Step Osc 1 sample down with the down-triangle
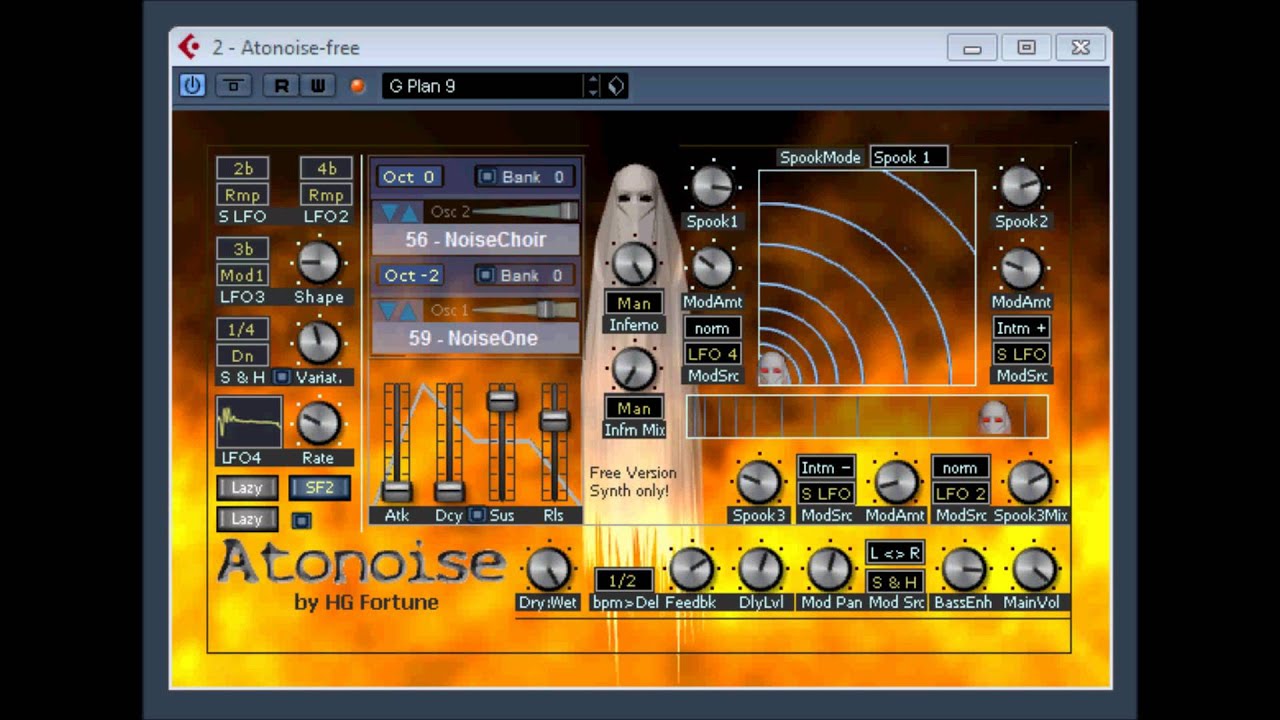 [x=388, y=311]
